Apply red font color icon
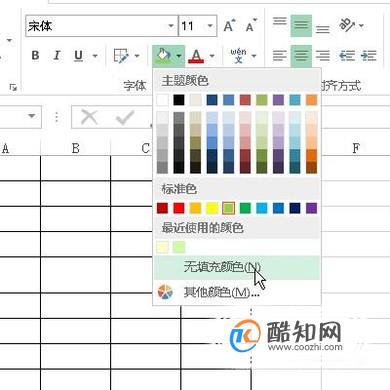 click(196, 56)
